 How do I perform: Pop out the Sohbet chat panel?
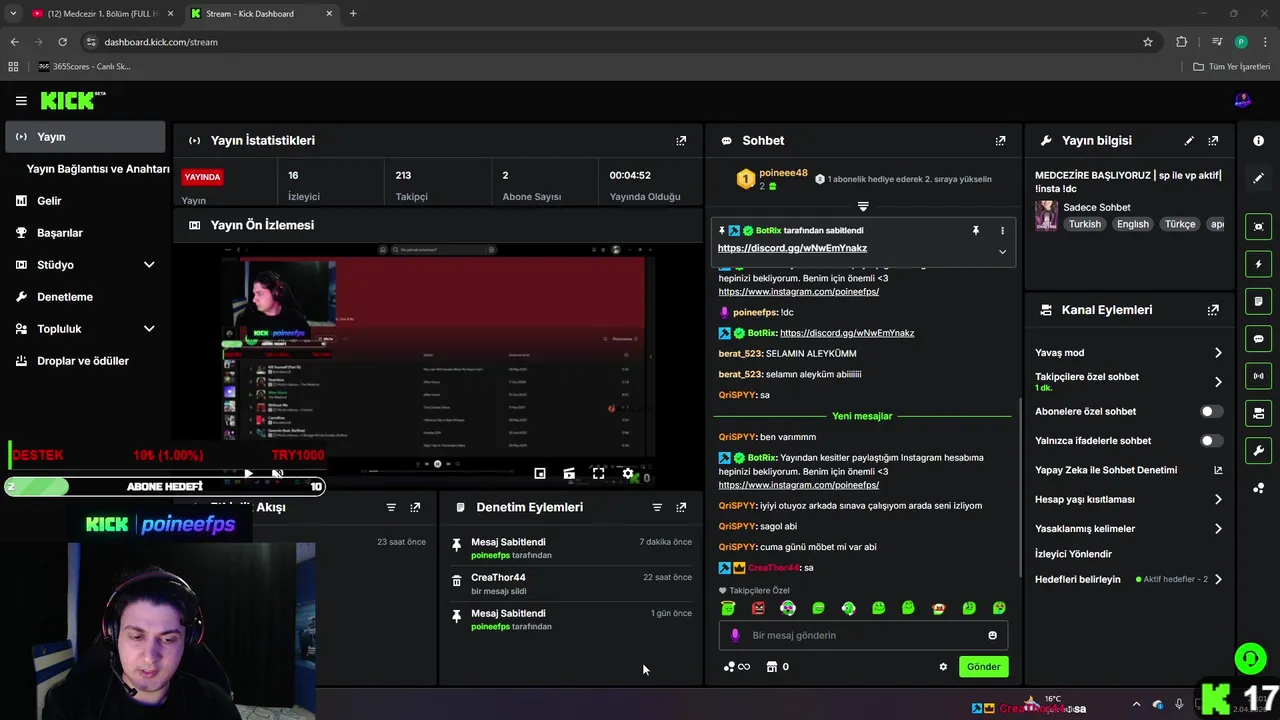(x=1000, y=141)
